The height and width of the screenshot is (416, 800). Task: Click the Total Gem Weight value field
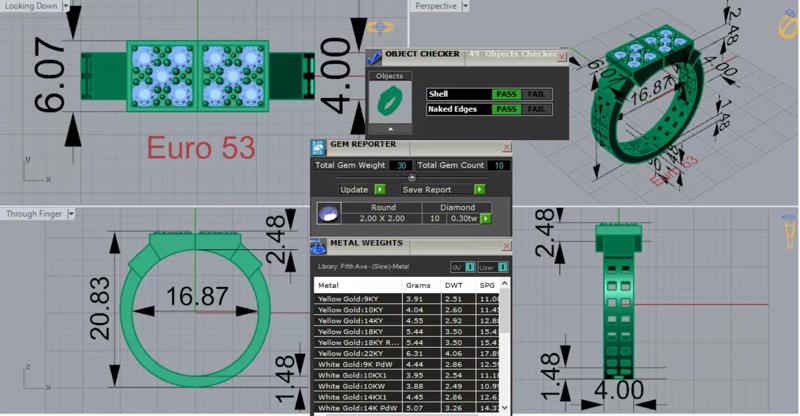pos(401,165)
